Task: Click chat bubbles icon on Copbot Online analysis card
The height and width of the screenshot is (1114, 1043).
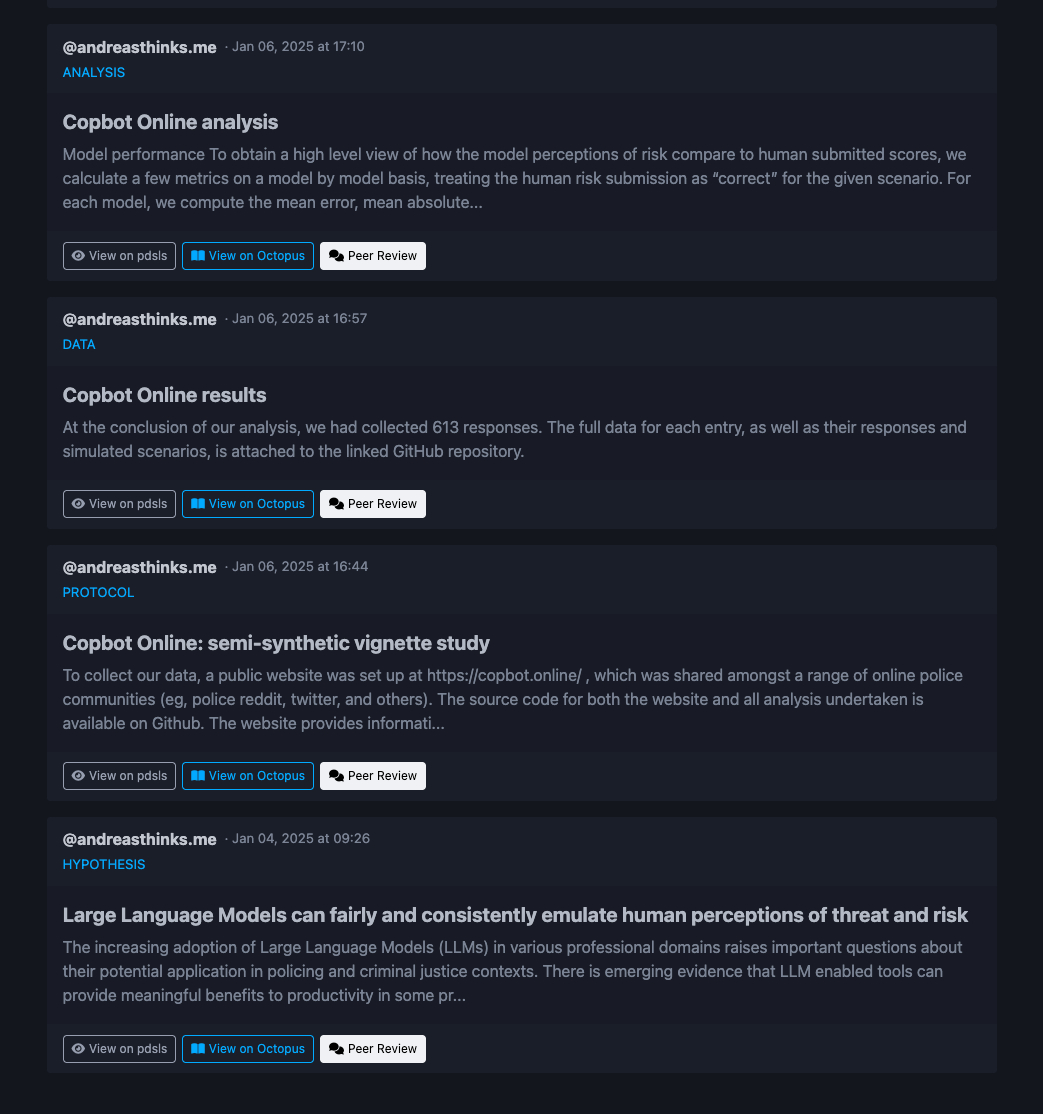Action: 336,256
